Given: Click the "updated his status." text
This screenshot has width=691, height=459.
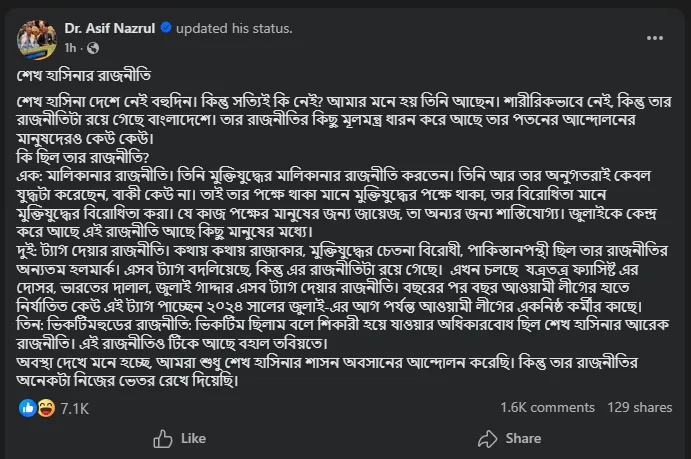Looking at the screenshot, I should click(x=234, y=29).
